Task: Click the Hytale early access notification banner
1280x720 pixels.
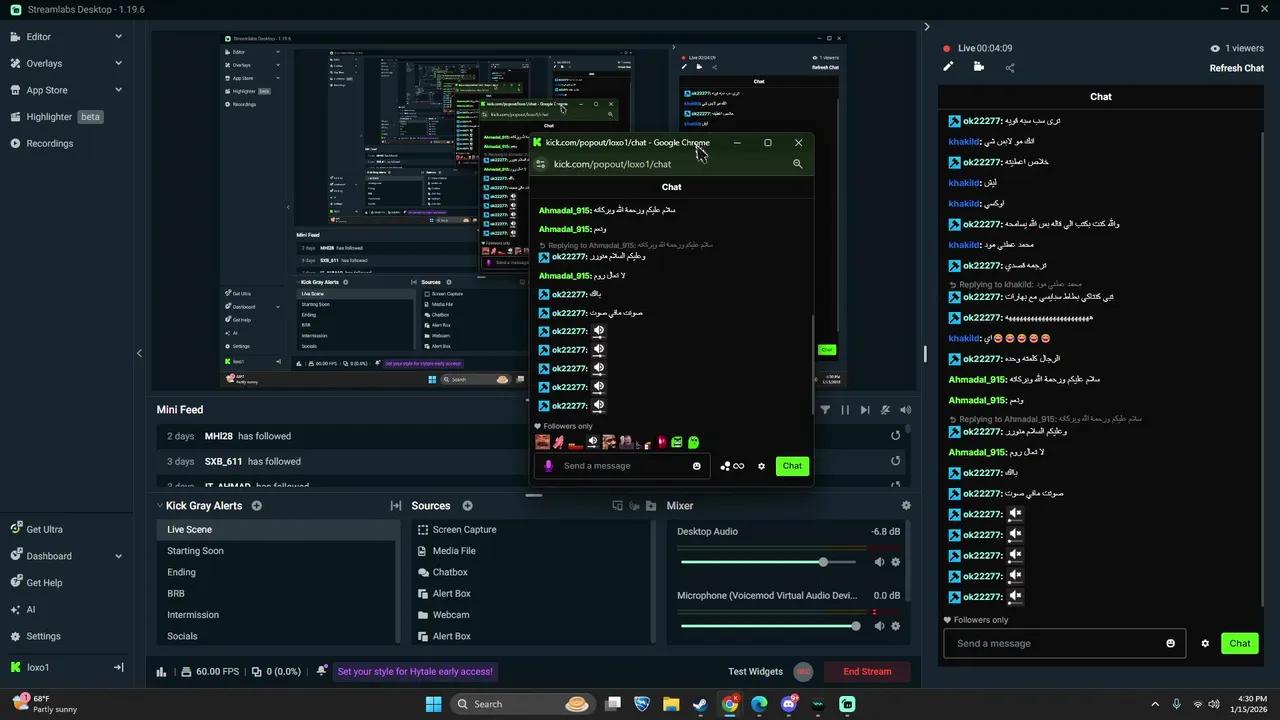Action: coord(415,672)
